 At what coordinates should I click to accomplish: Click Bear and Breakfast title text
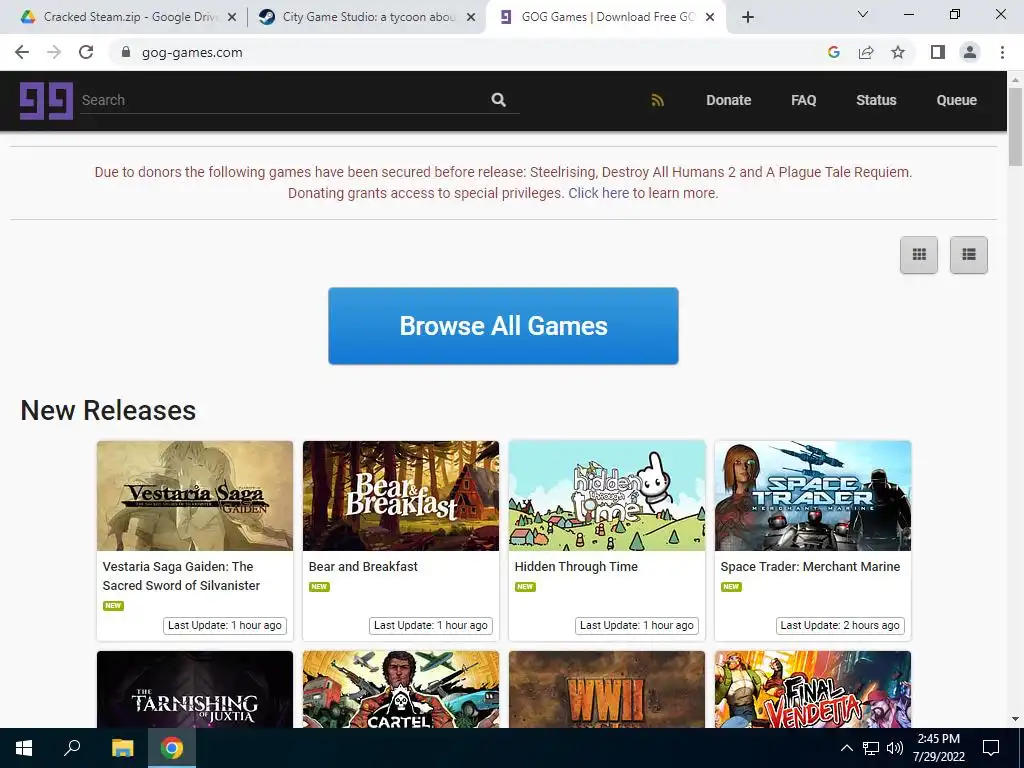tap(363, 567)
